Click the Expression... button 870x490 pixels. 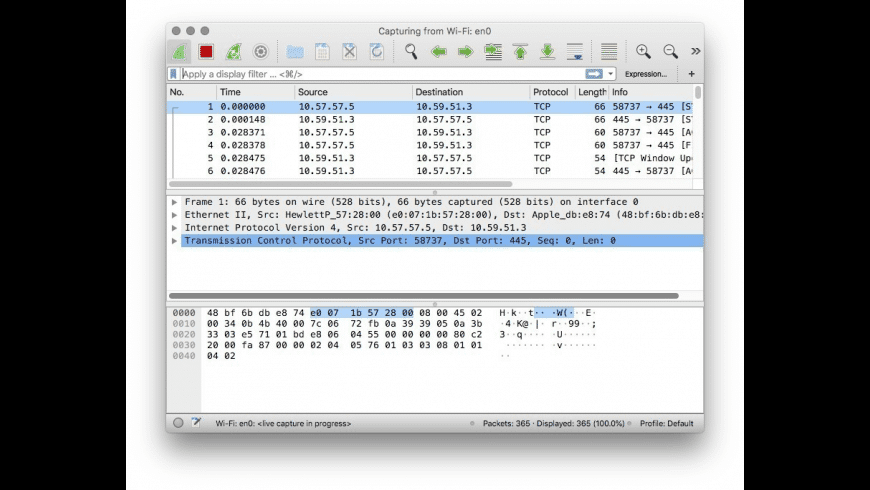(646, 74)
